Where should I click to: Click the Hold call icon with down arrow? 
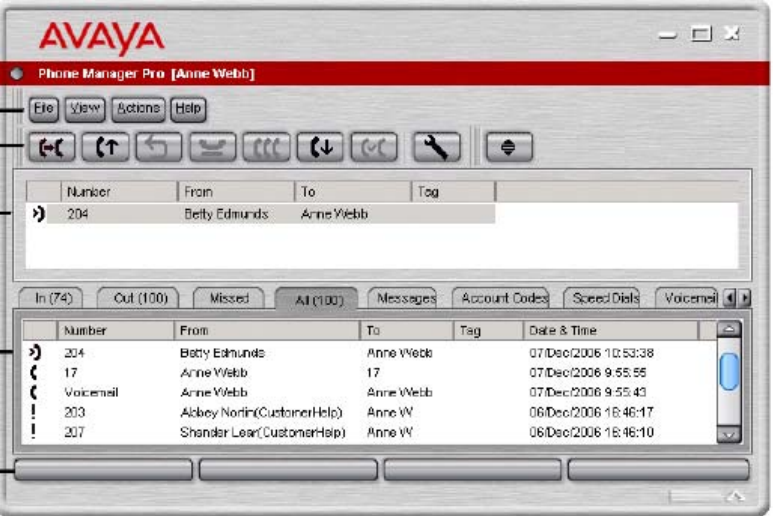(x=320, y=147)
